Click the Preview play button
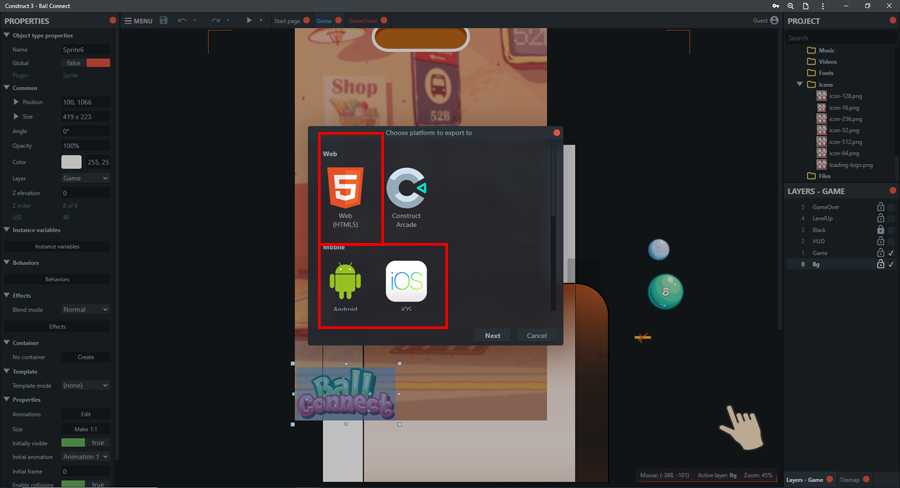Screen dimensions: 900x488 point(249,20)
